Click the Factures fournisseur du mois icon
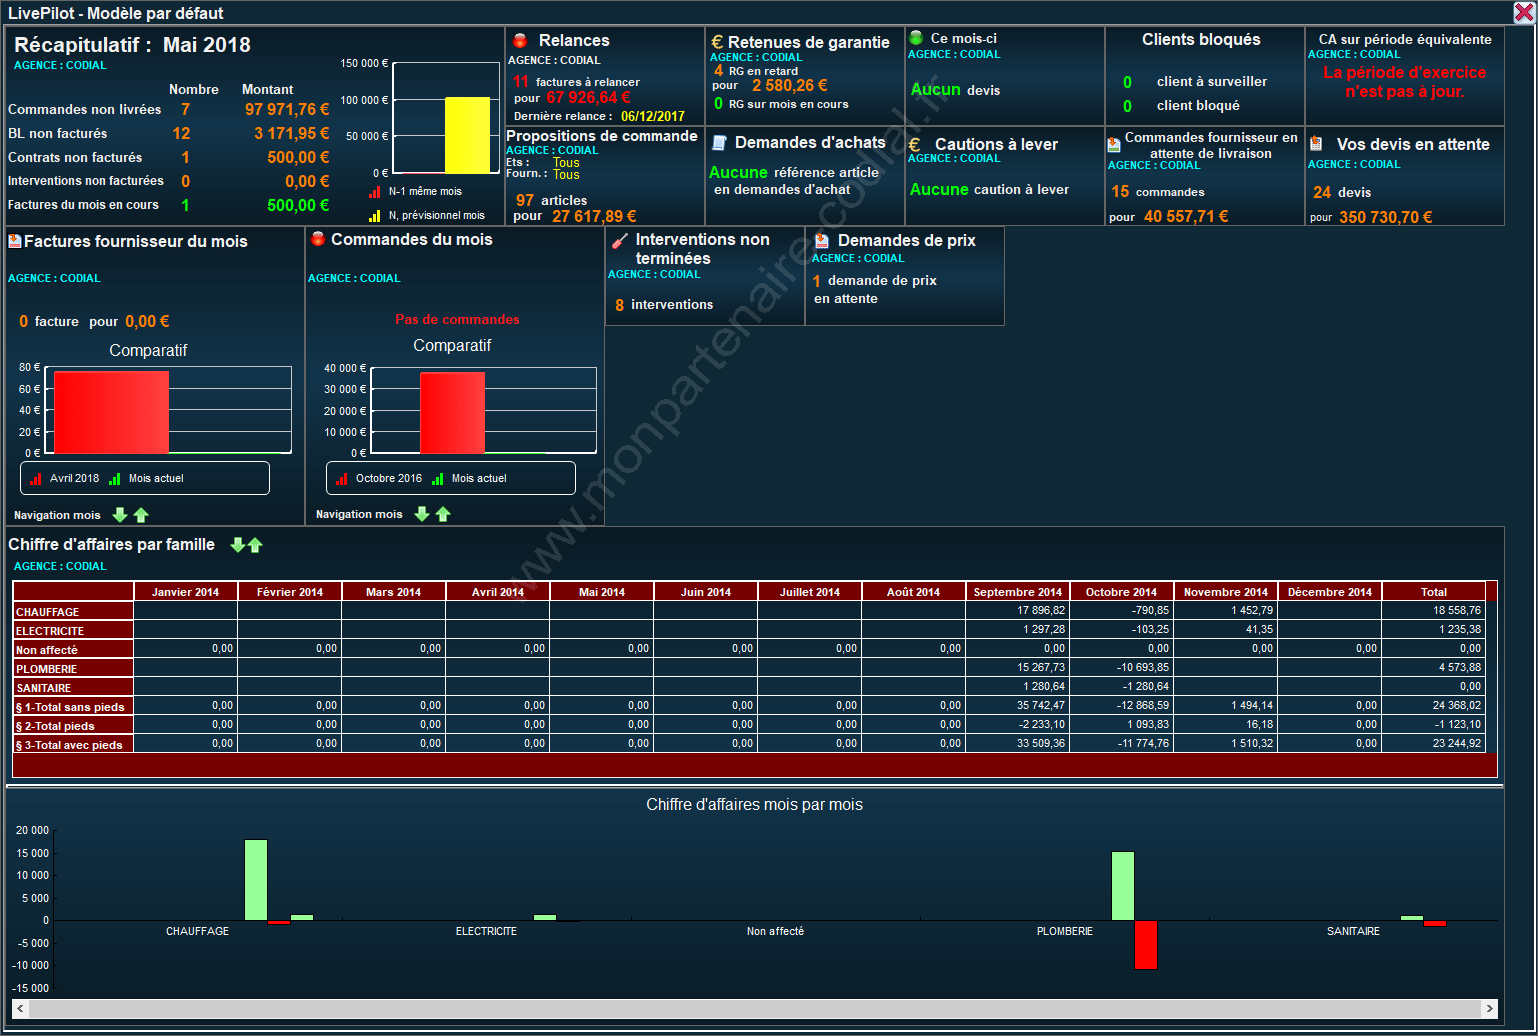The width and height of the screenshot is (1538, 1036). [15, 241]
